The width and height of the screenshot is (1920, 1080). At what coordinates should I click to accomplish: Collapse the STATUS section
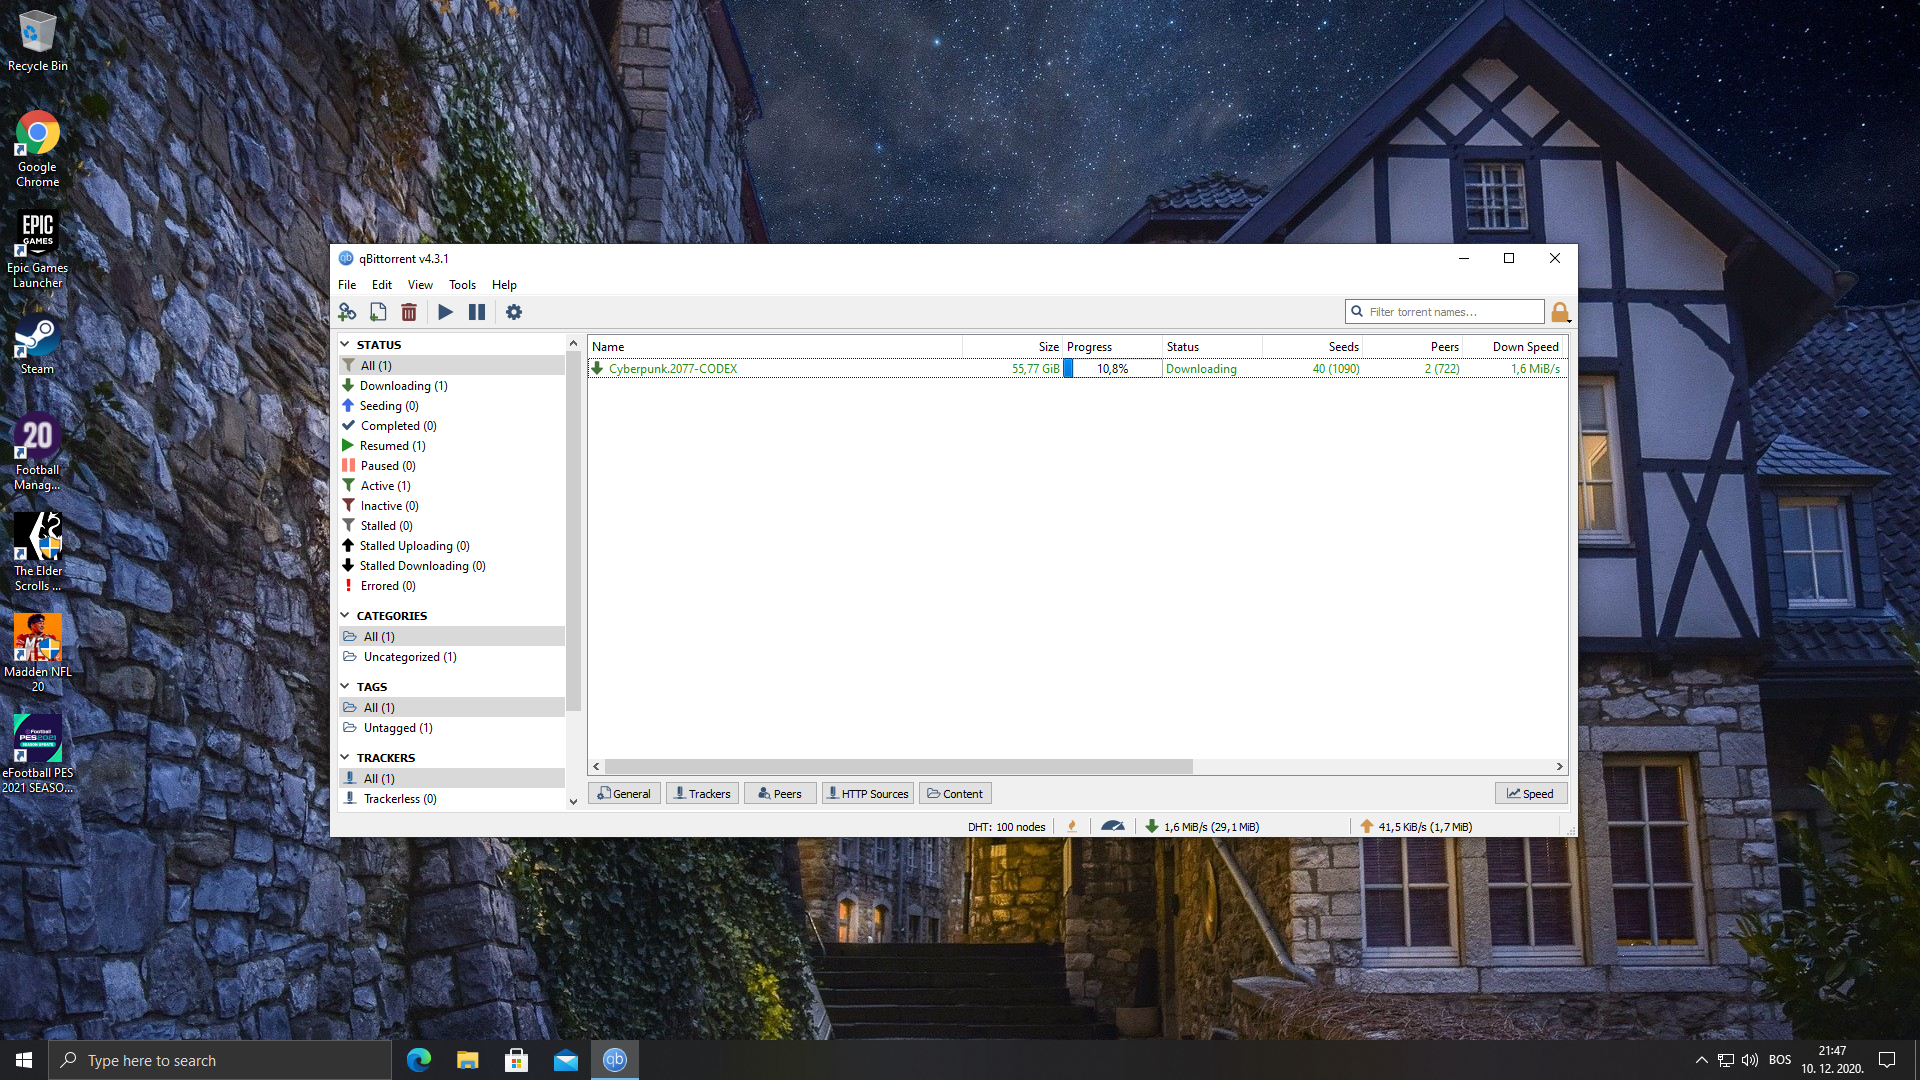click(x=345, y=344)
